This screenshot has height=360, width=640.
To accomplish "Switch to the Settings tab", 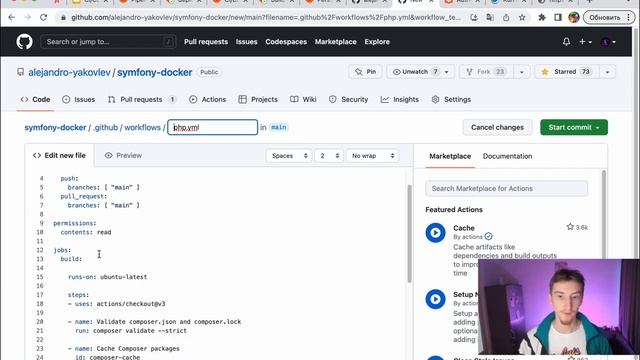I will 451,100.
